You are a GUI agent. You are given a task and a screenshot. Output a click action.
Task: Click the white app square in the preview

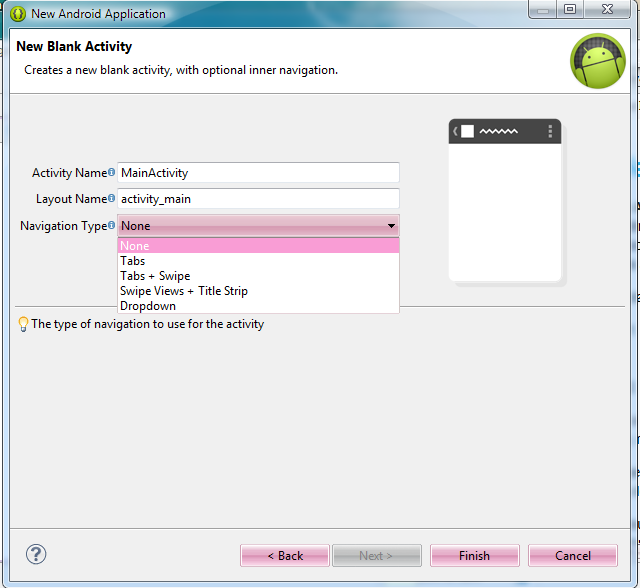coord(467,131)
